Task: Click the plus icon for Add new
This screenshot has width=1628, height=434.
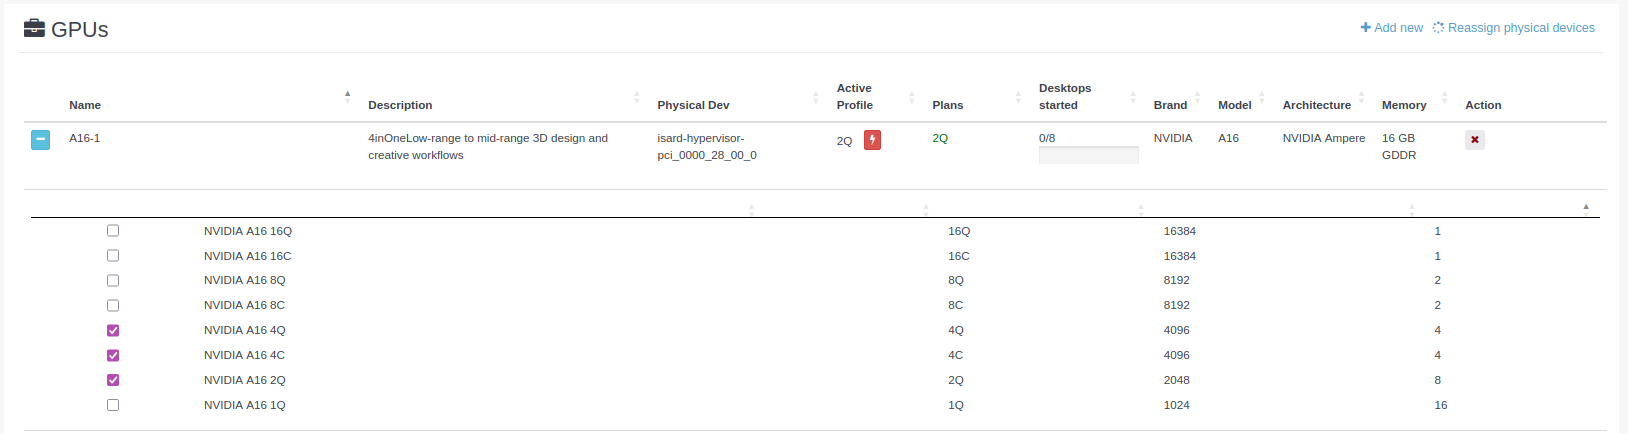Action: tap(1365, 28)
